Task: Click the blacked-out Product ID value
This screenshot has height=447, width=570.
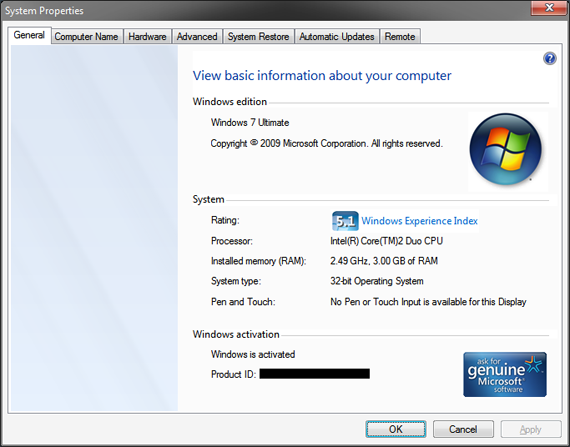Action: [314, 374]
